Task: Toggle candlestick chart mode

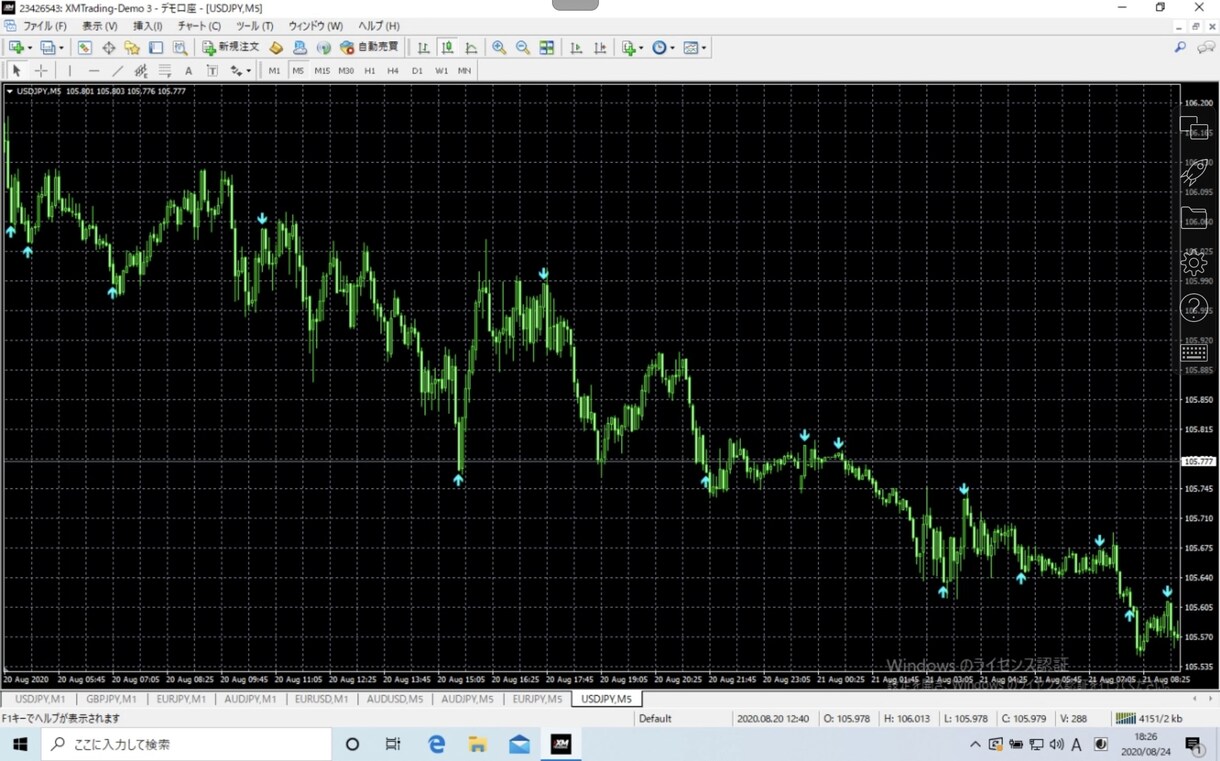Action: tap(447, 47)
